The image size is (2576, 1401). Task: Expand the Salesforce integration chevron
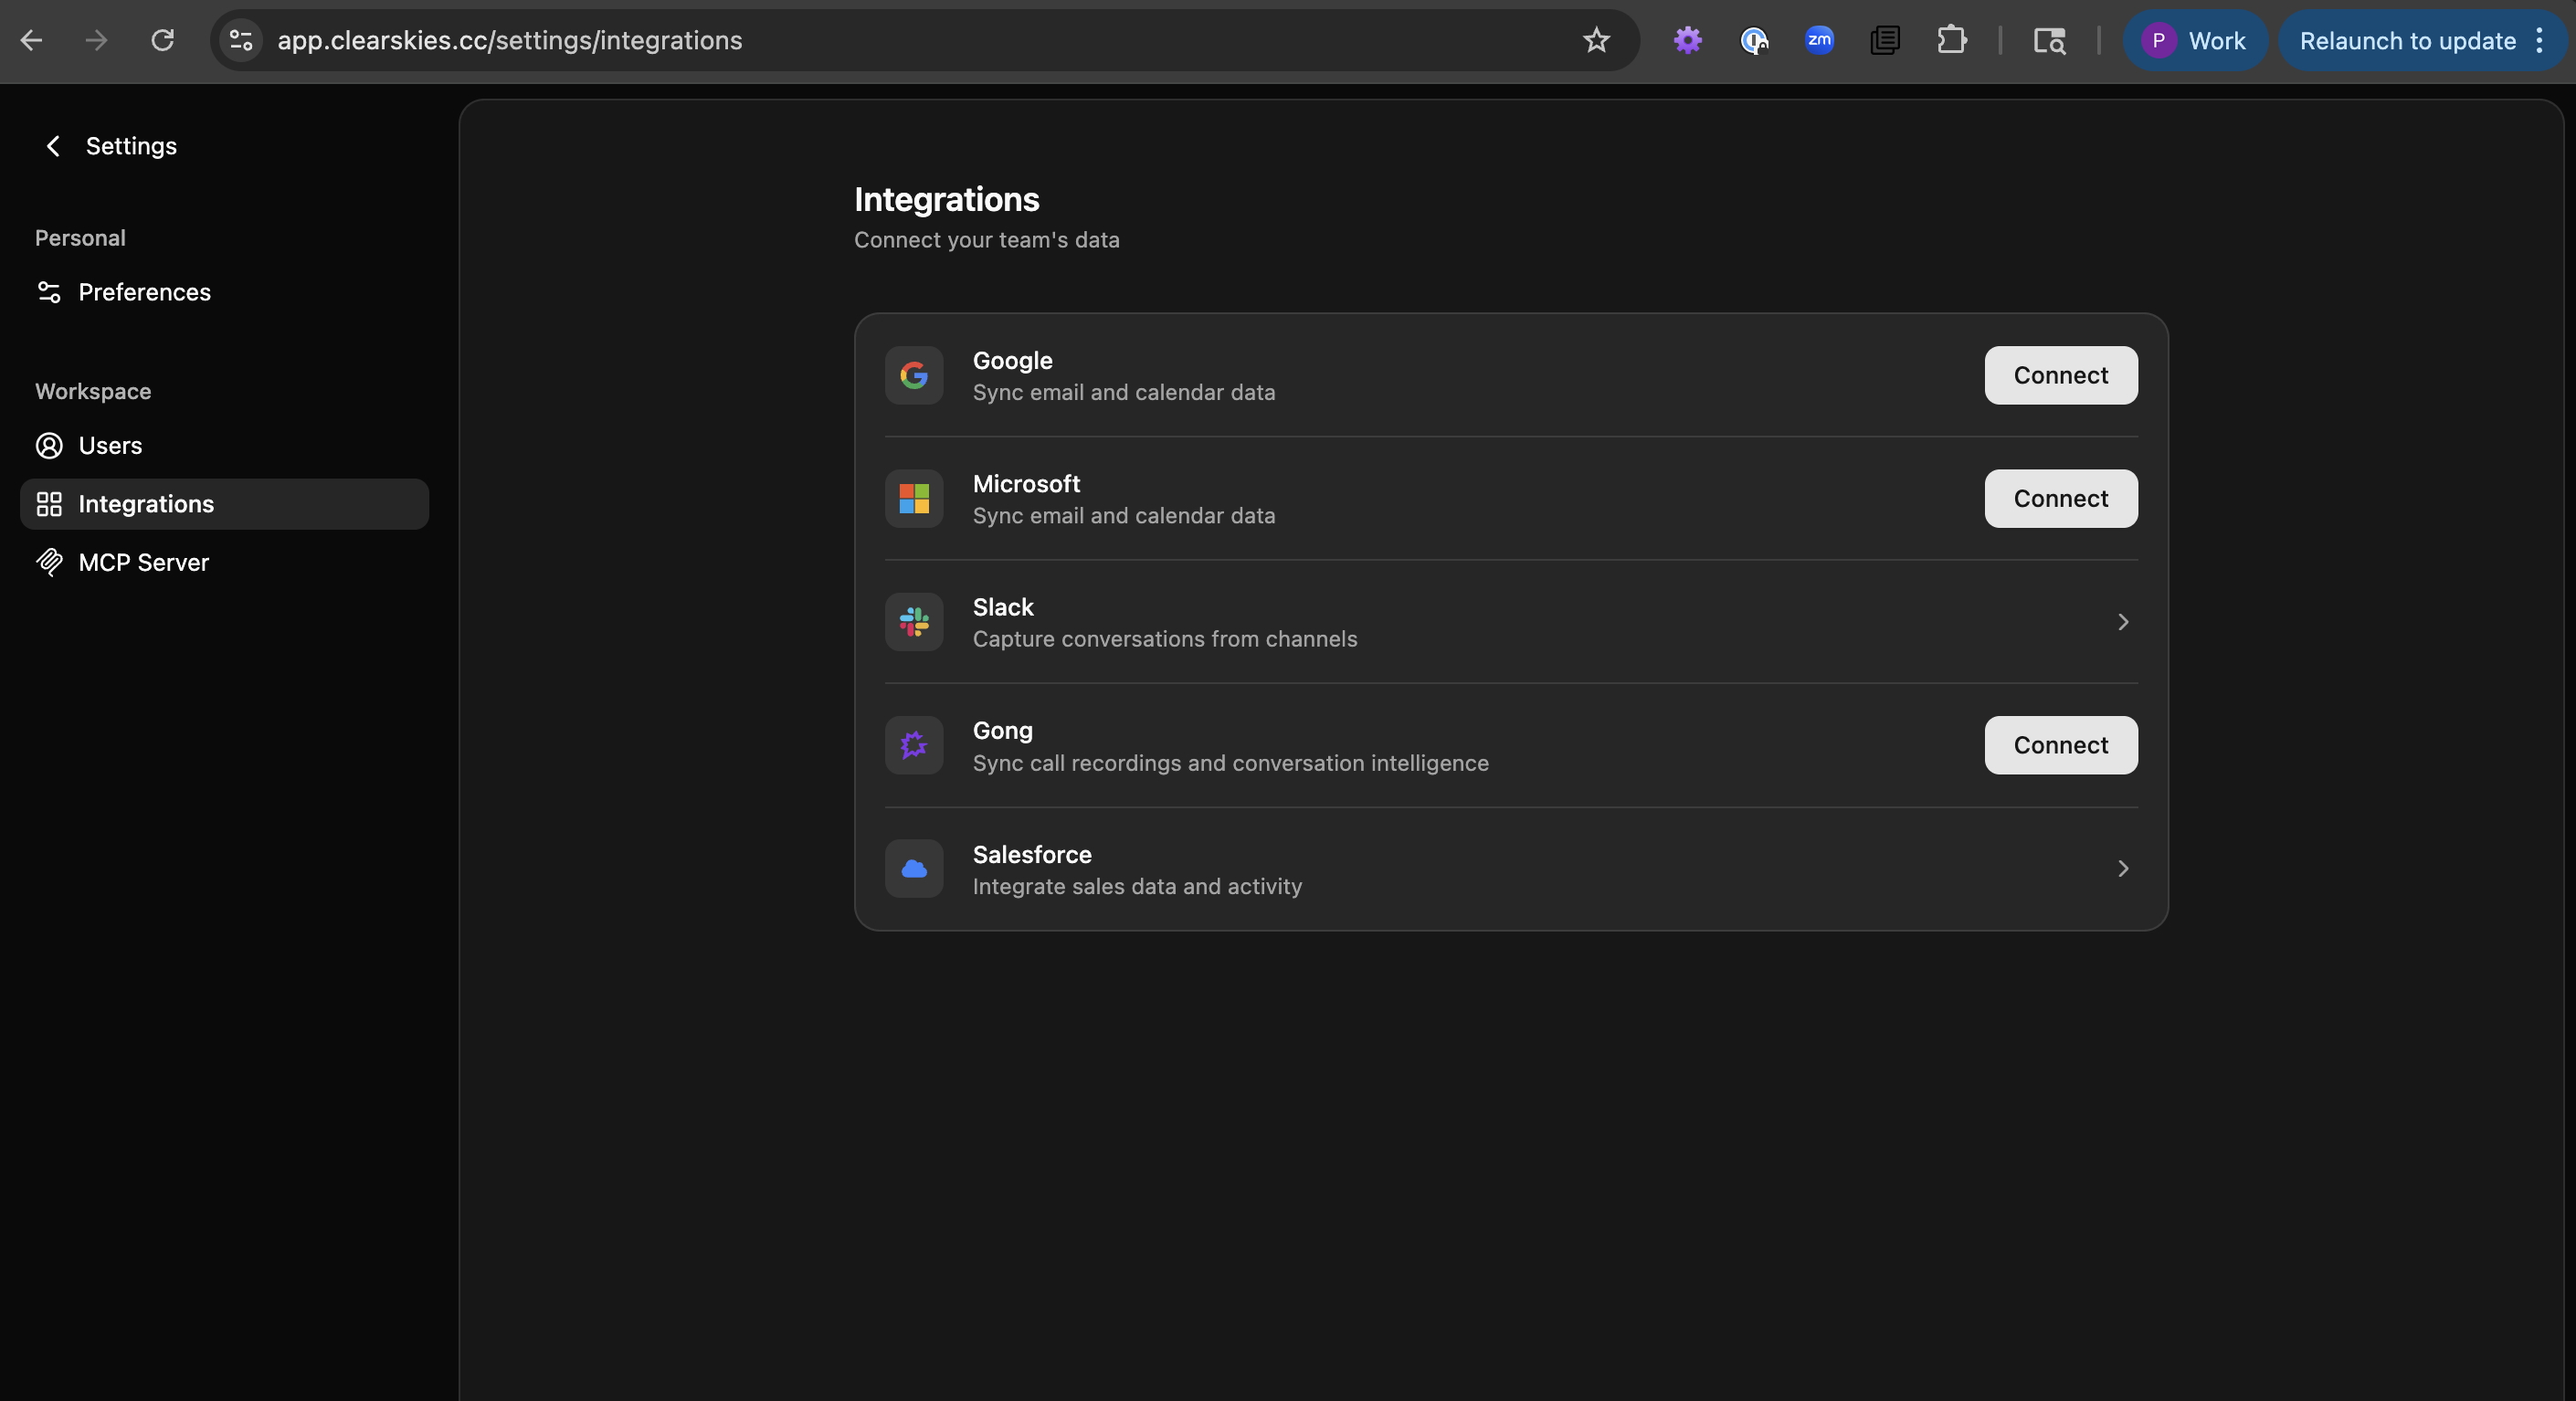tap(2122, 868)
